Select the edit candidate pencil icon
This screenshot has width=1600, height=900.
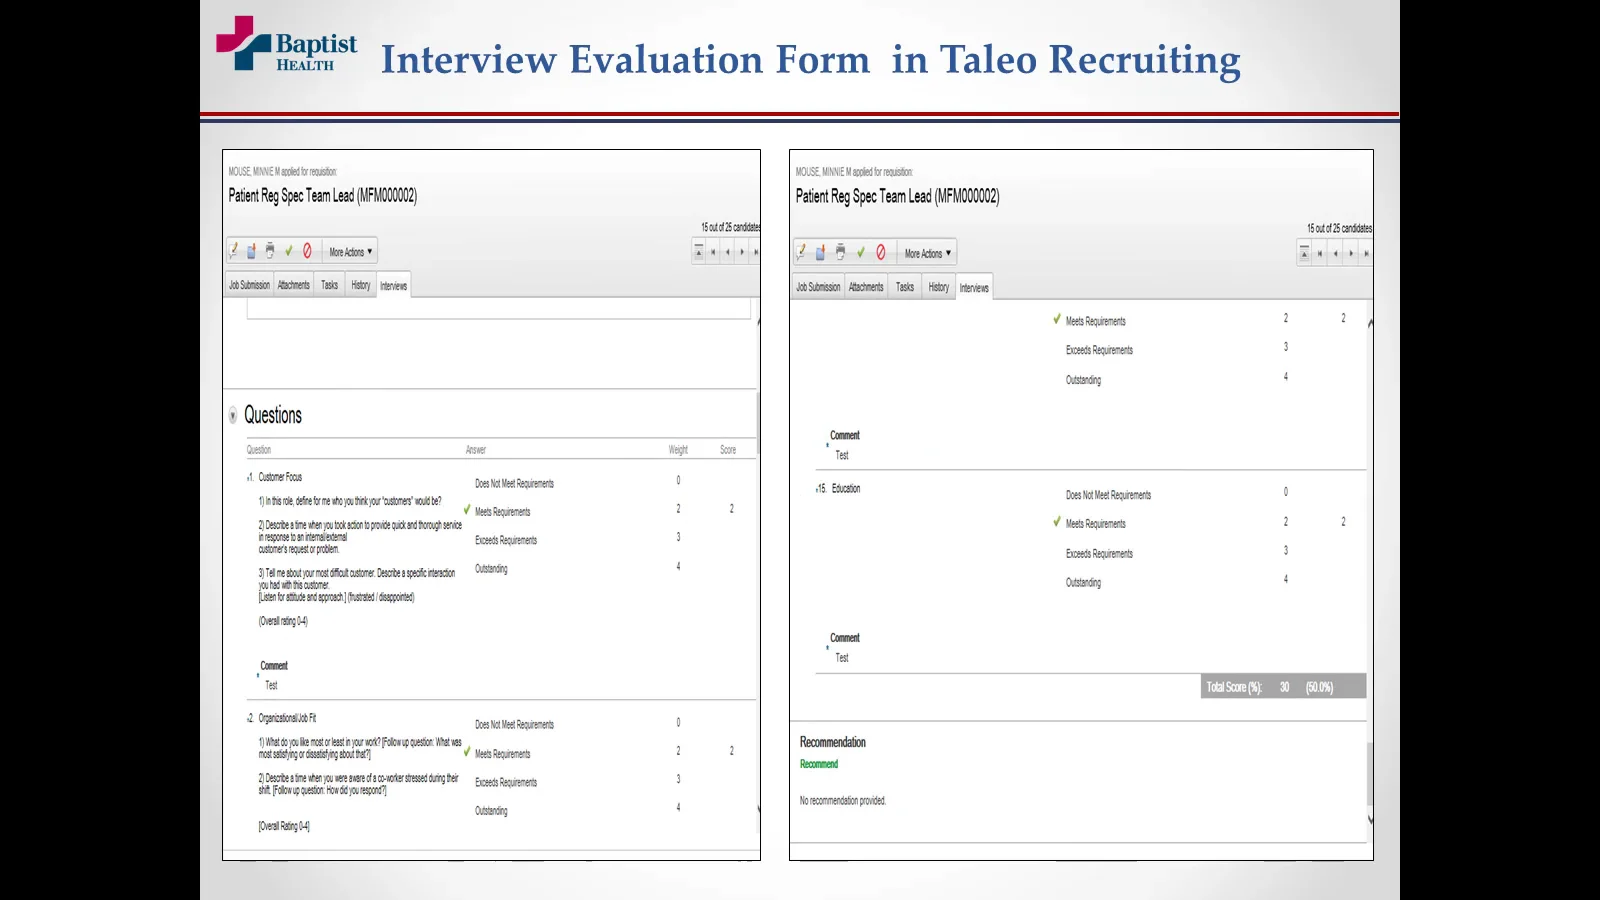click(x=232, y=250)
